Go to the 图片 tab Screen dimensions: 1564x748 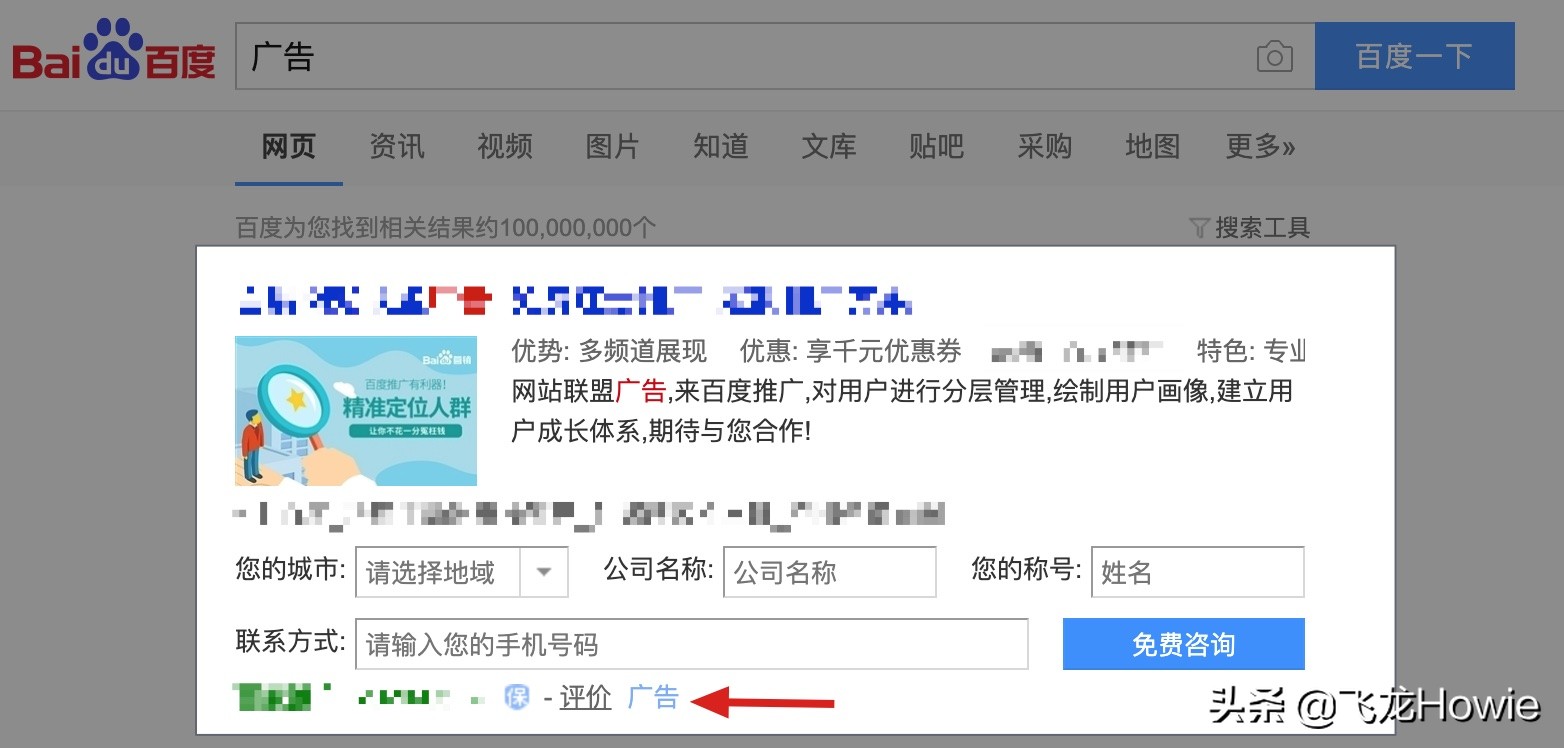612,147
